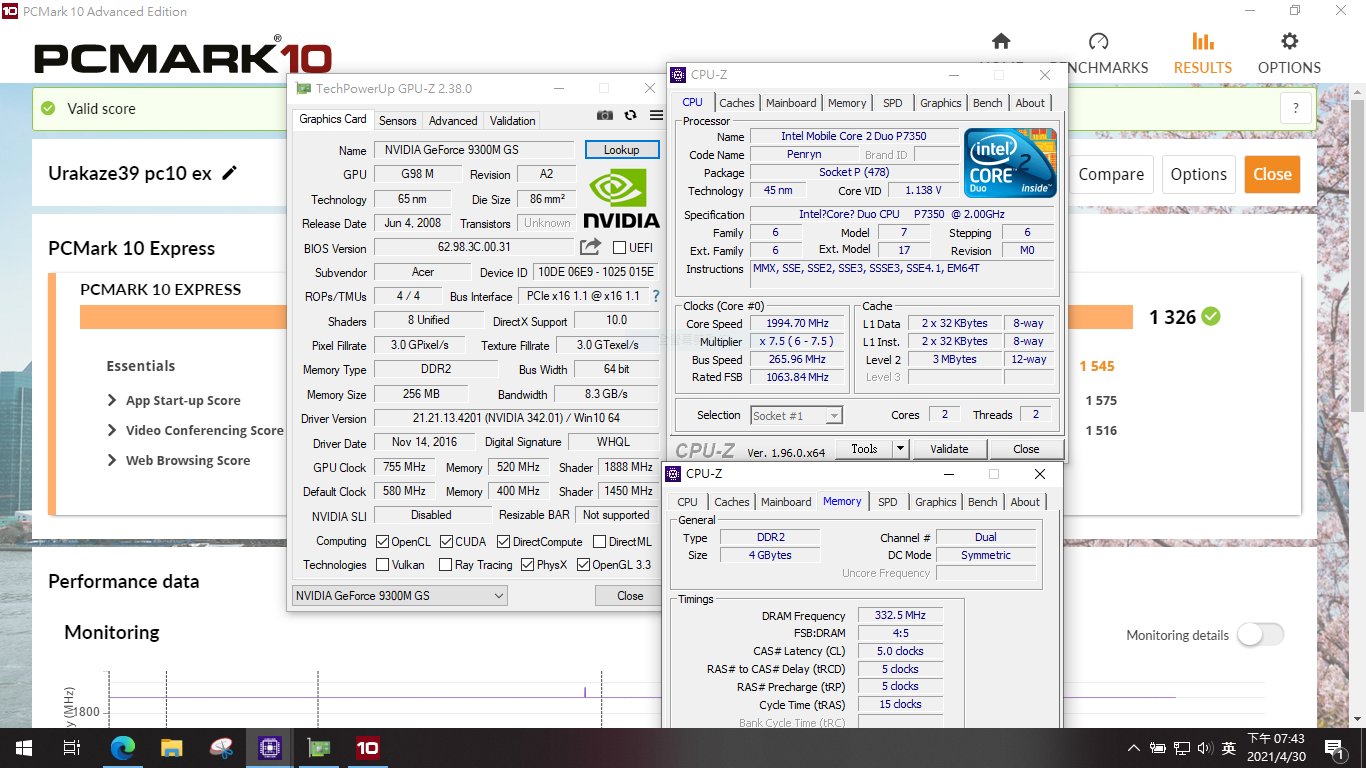This screenshot has height=768, width=1366.
Task: Edit result name with pencil icon
Action: tap(230, 173)
